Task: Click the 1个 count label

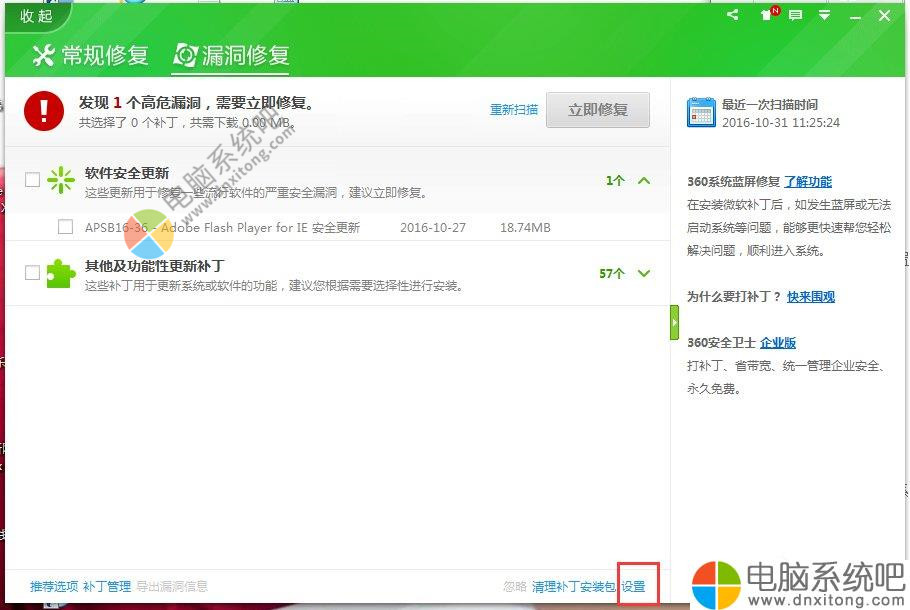Action: pos(615,181)
